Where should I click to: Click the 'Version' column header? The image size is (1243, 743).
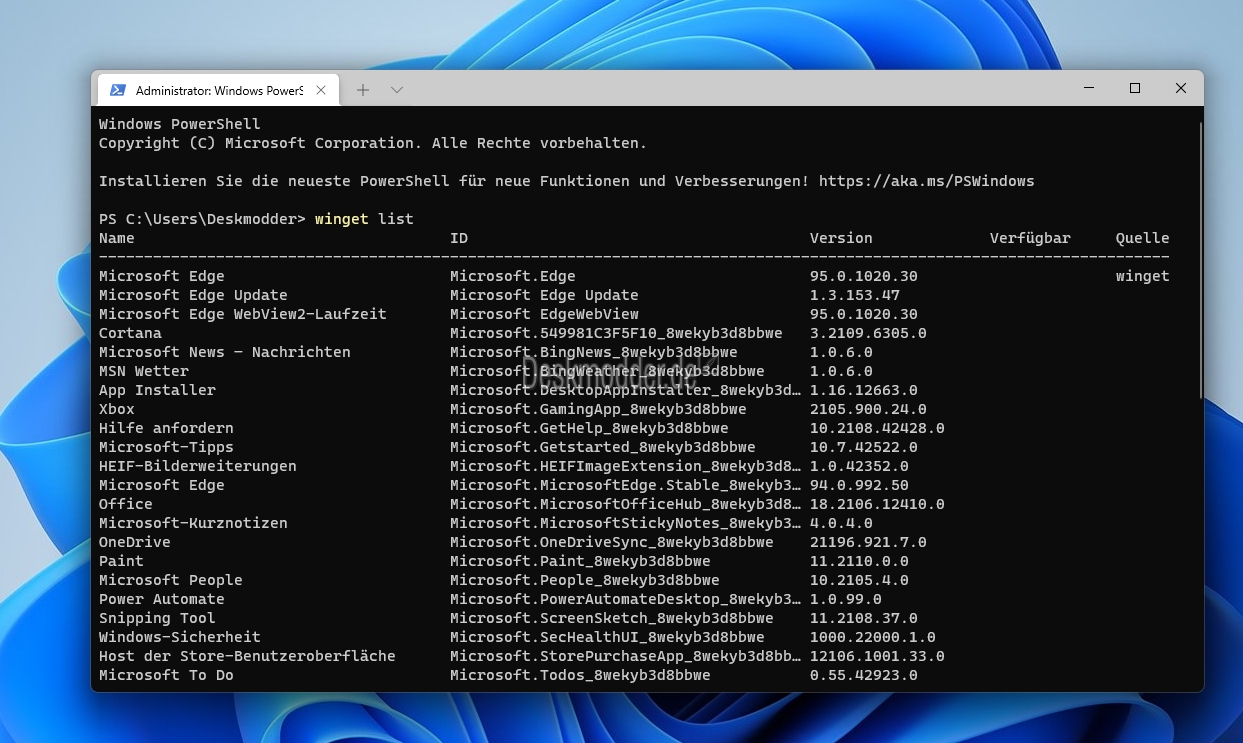(841, 238)
